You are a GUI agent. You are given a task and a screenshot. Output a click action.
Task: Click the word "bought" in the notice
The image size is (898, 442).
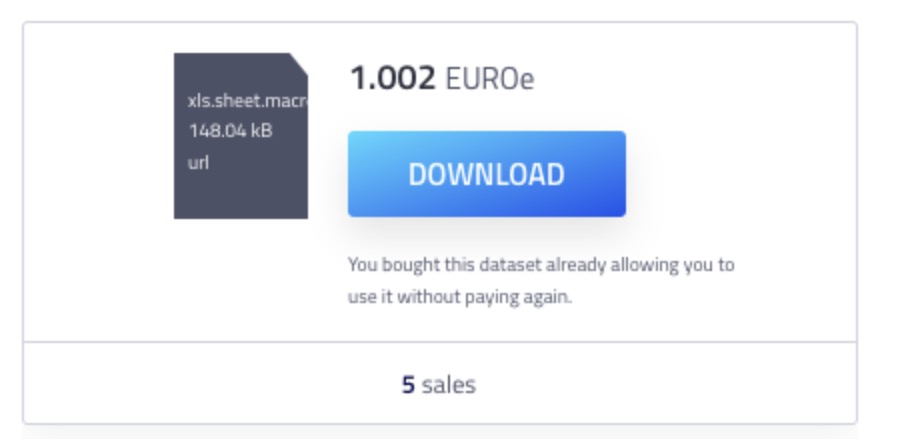[411, 265]
